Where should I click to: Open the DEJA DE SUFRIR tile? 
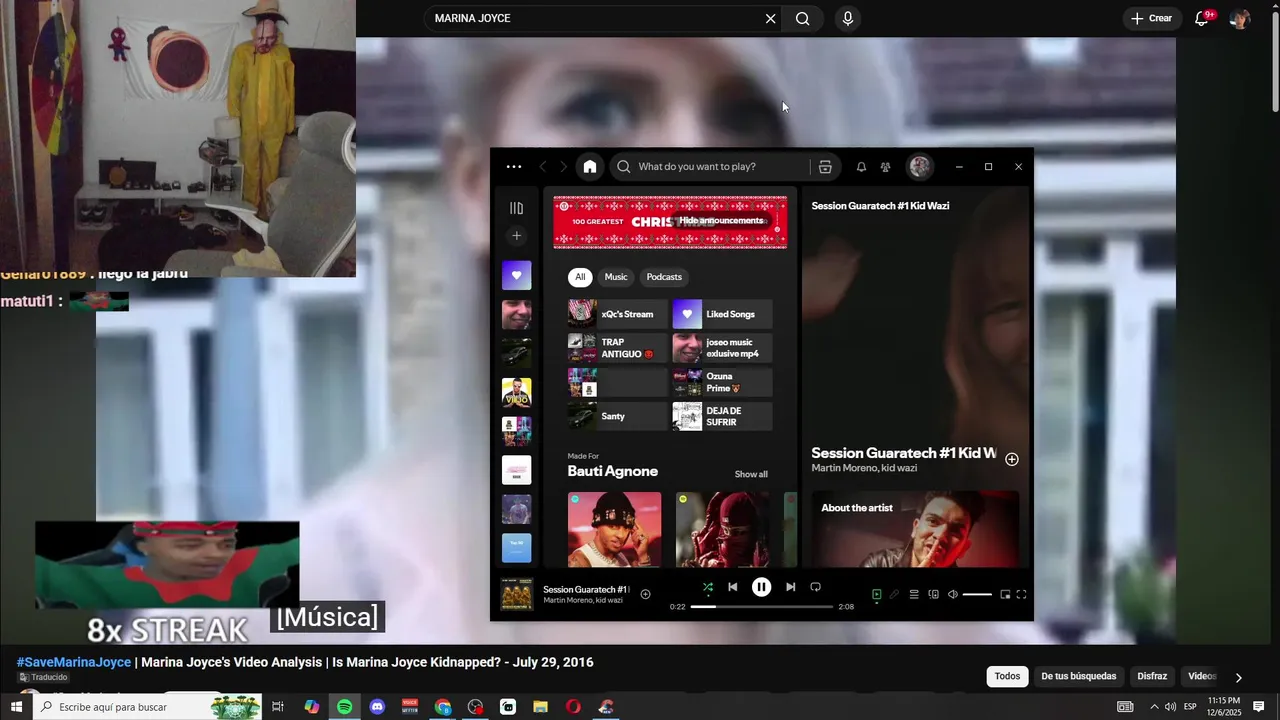click(722, 416)
